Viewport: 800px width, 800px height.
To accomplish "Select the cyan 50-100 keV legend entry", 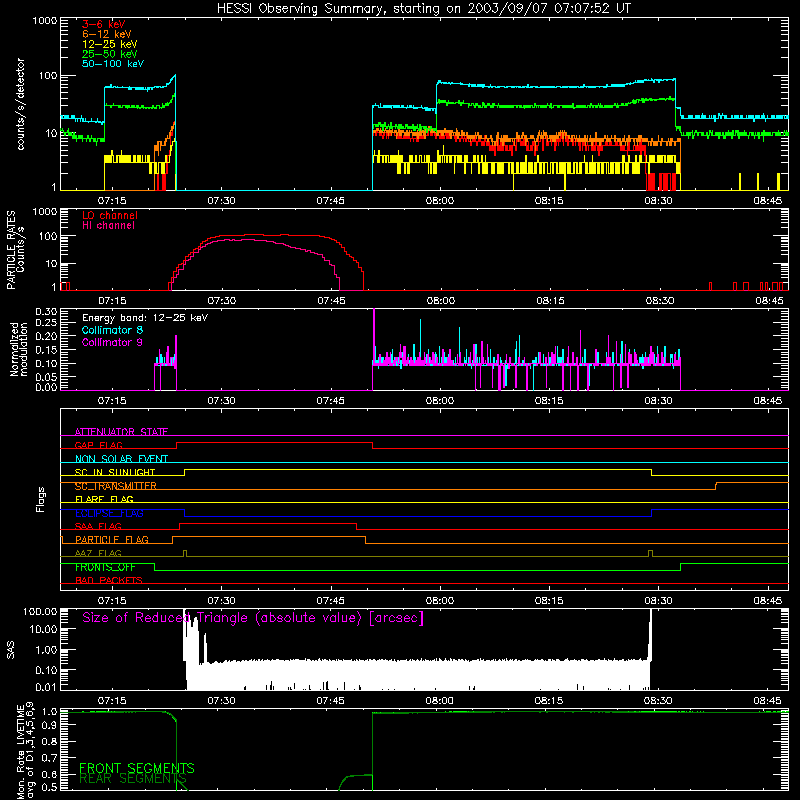I will click(113, 64).
